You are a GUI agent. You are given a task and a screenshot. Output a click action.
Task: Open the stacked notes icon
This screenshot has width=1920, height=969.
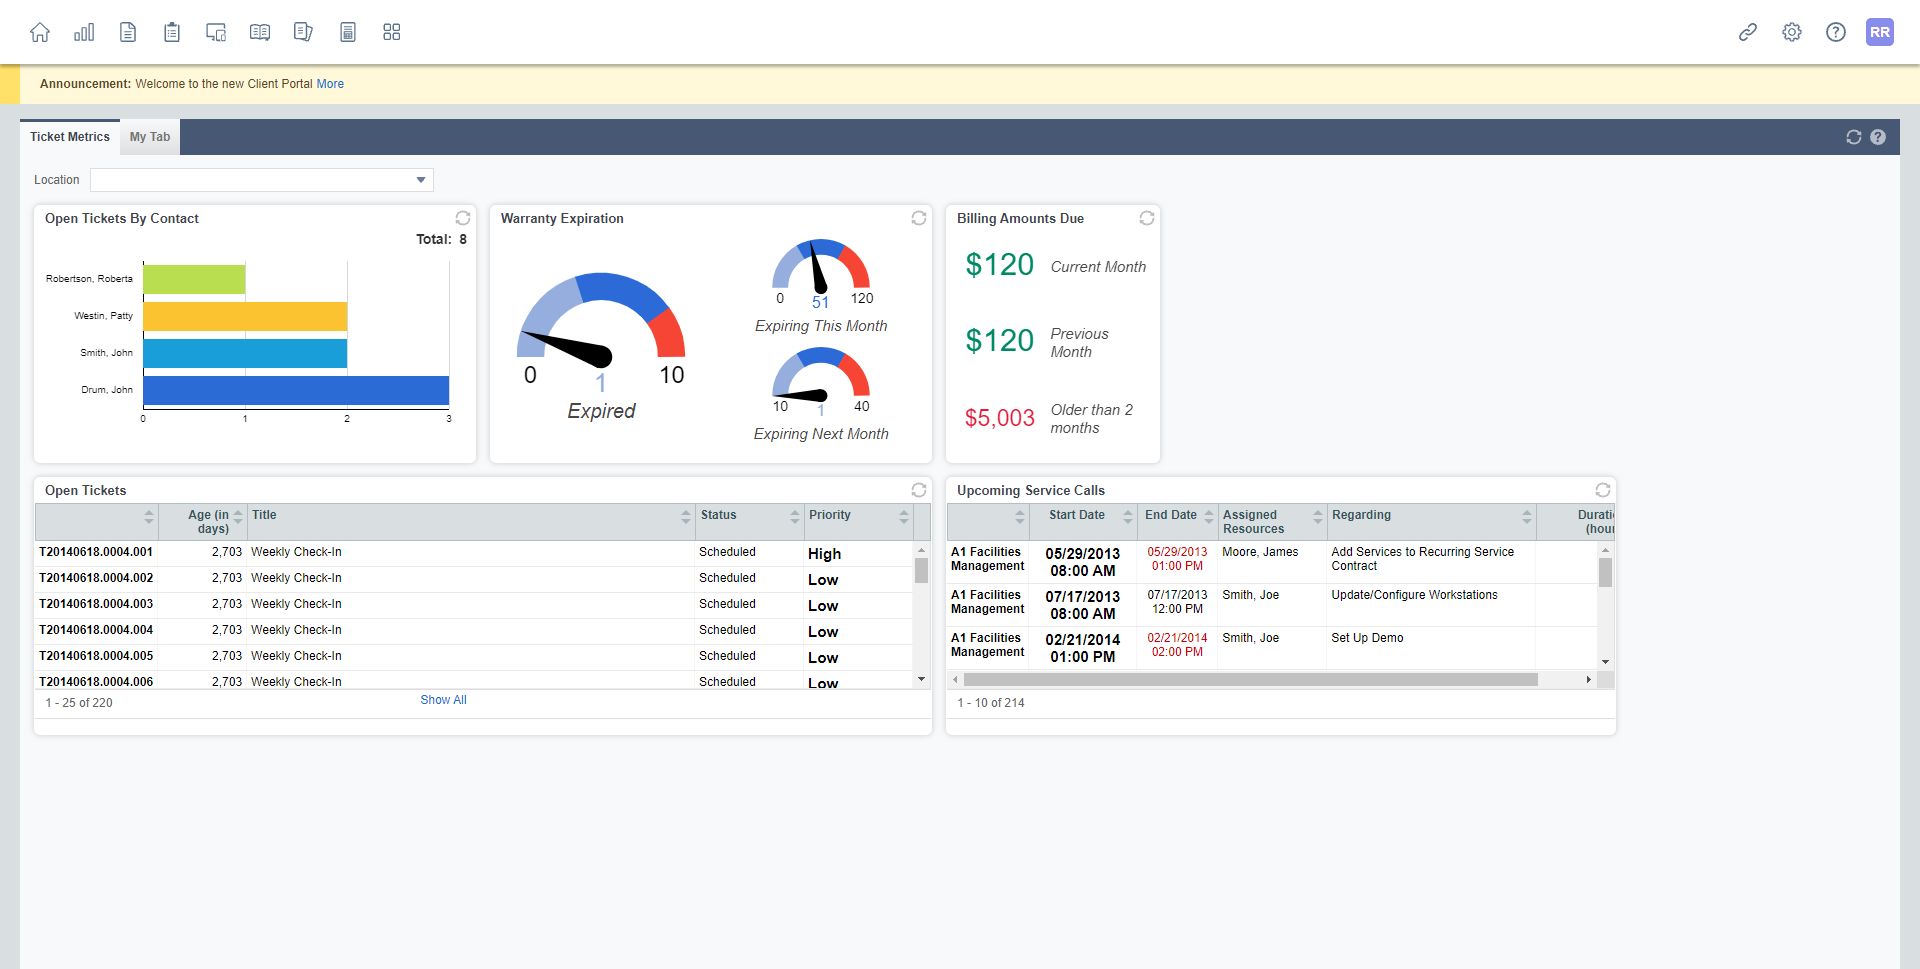pos(303,32)
